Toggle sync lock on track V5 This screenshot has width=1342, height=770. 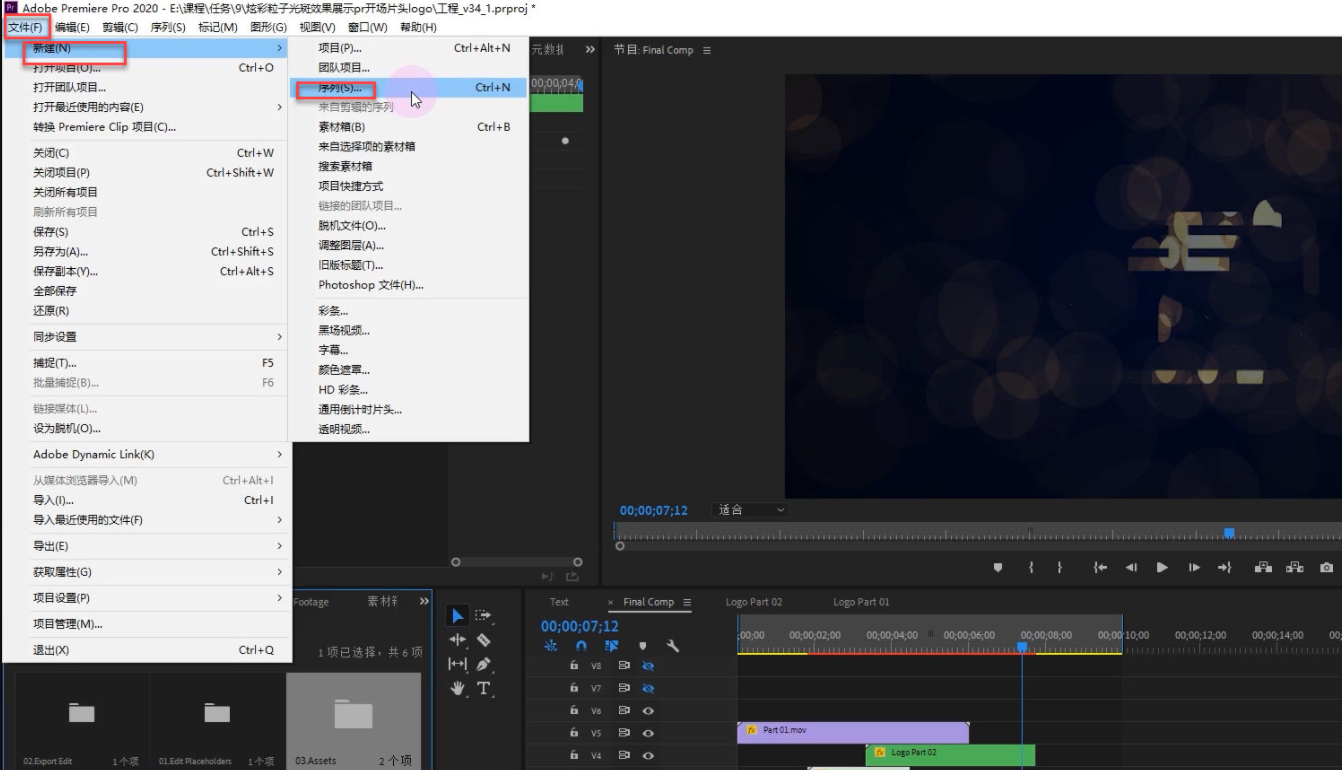point(623,733)
